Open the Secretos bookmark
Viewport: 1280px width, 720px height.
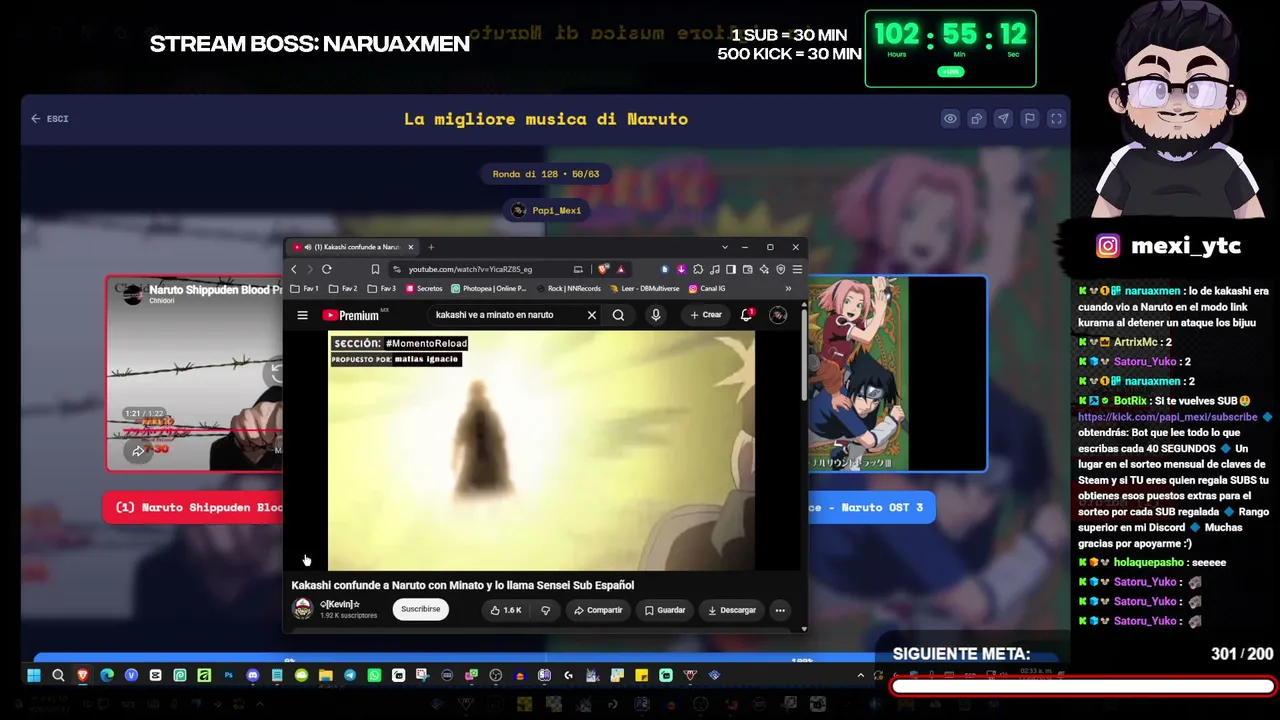tap(424, 289)
